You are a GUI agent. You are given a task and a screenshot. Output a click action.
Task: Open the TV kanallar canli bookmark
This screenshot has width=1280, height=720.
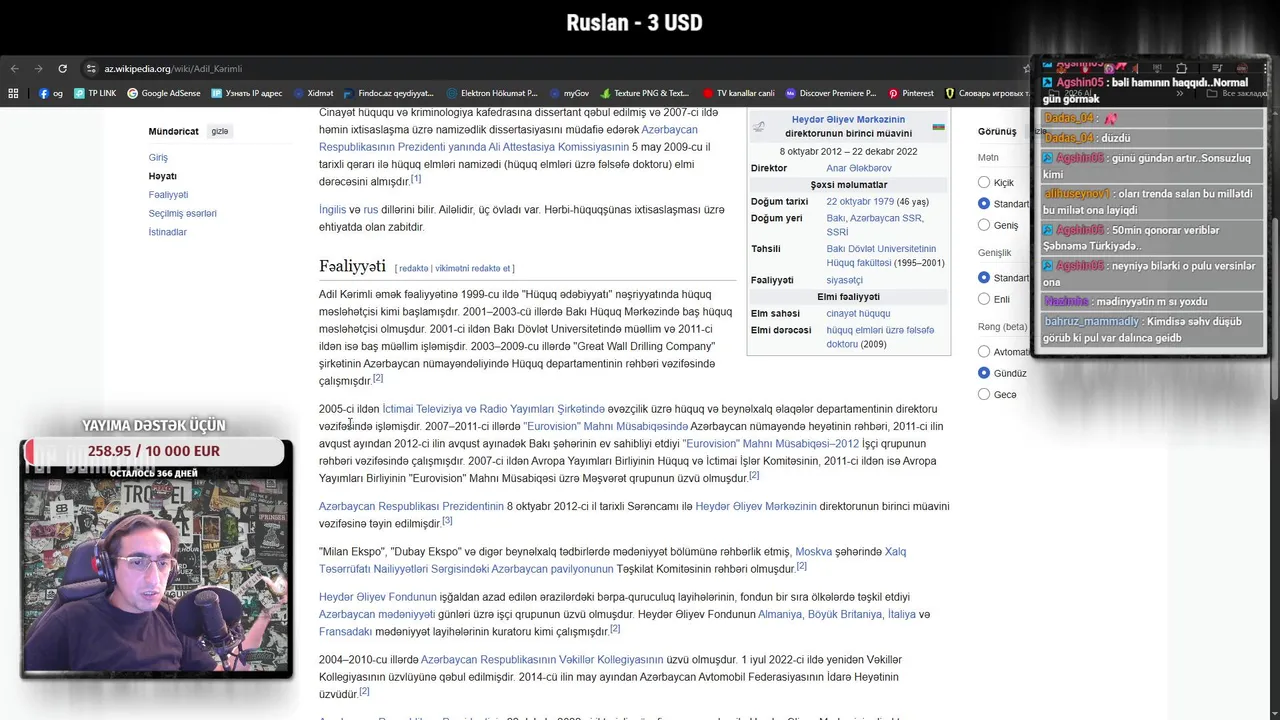pyautogui.click(x=739, y=93)
